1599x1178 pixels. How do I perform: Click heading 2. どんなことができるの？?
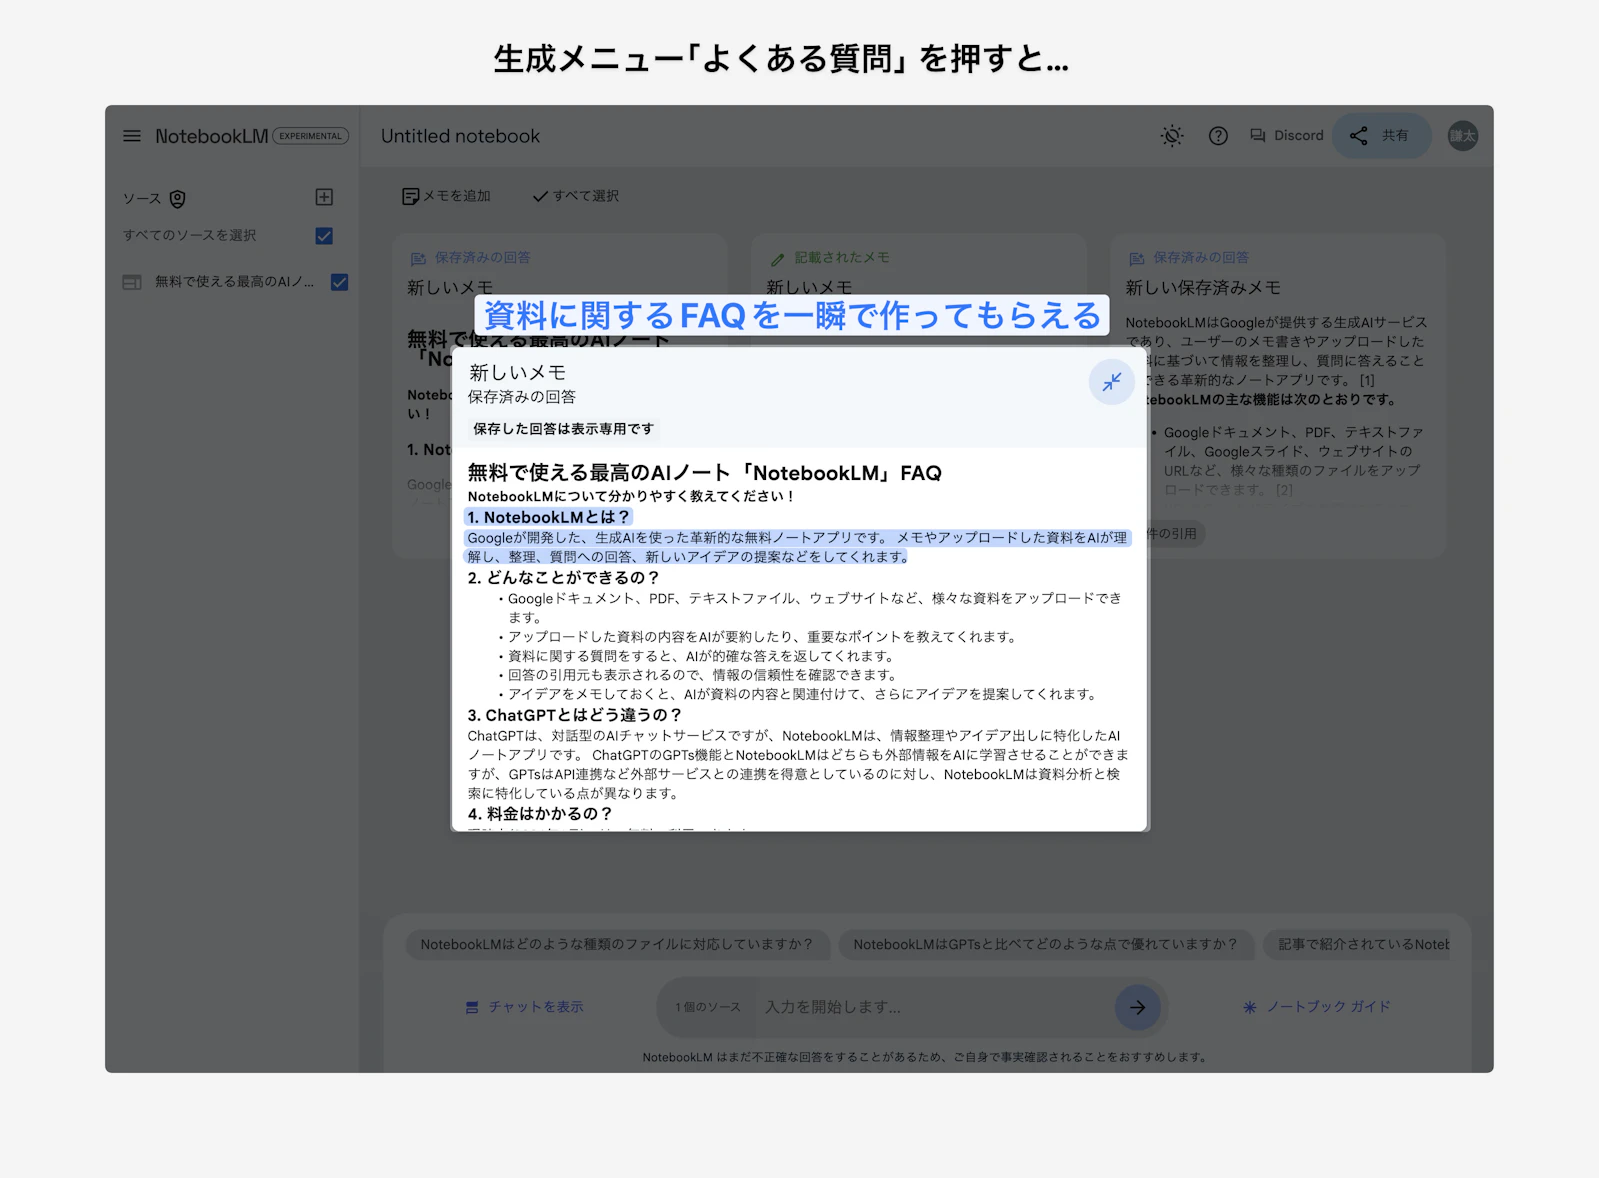pyautogui.click(x=563, y=577)
